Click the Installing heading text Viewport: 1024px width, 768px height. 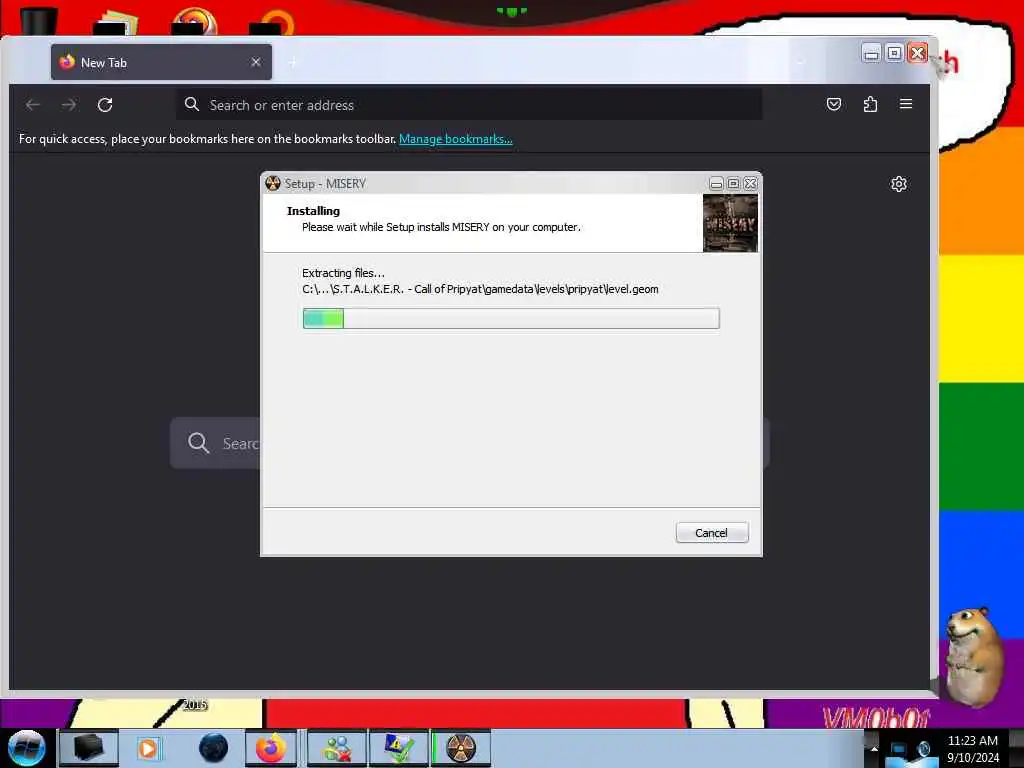coord(313,210)
